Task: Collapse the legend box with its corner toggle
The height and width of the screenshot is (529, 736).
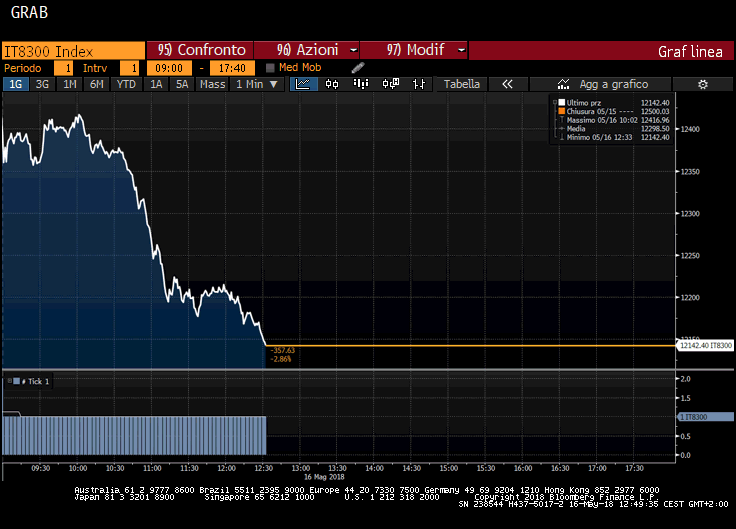Action: point(554,101)
